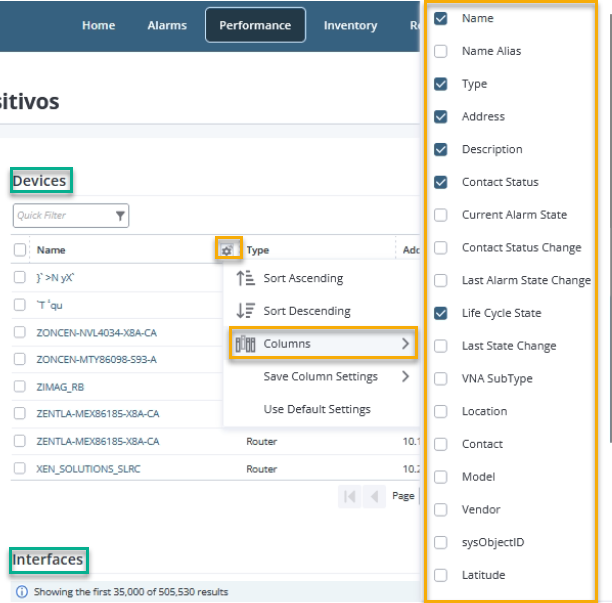Enable the Contact Status Change column
Screen dimensions: 612x603
(x=441, y=248)
